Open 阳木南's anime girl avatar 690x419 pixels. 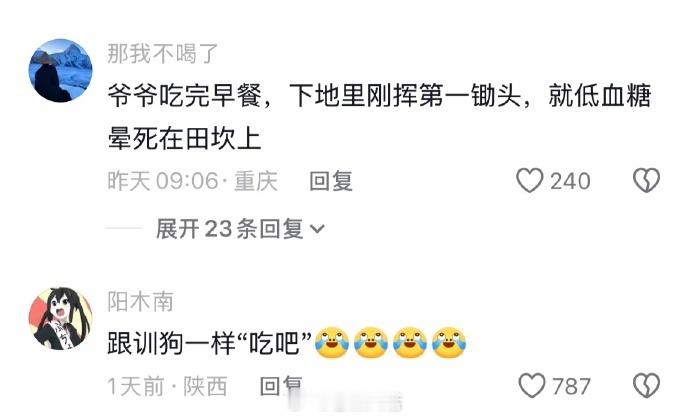click(61, 319)
